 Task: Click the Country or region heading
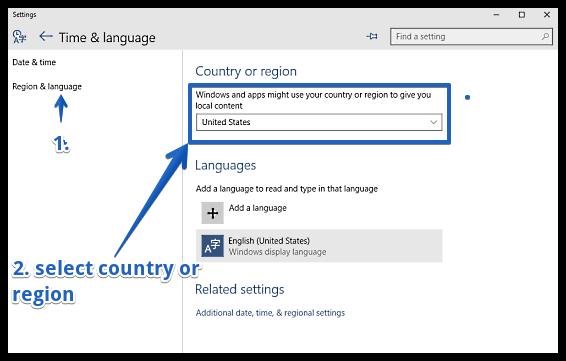click(246, 71)
